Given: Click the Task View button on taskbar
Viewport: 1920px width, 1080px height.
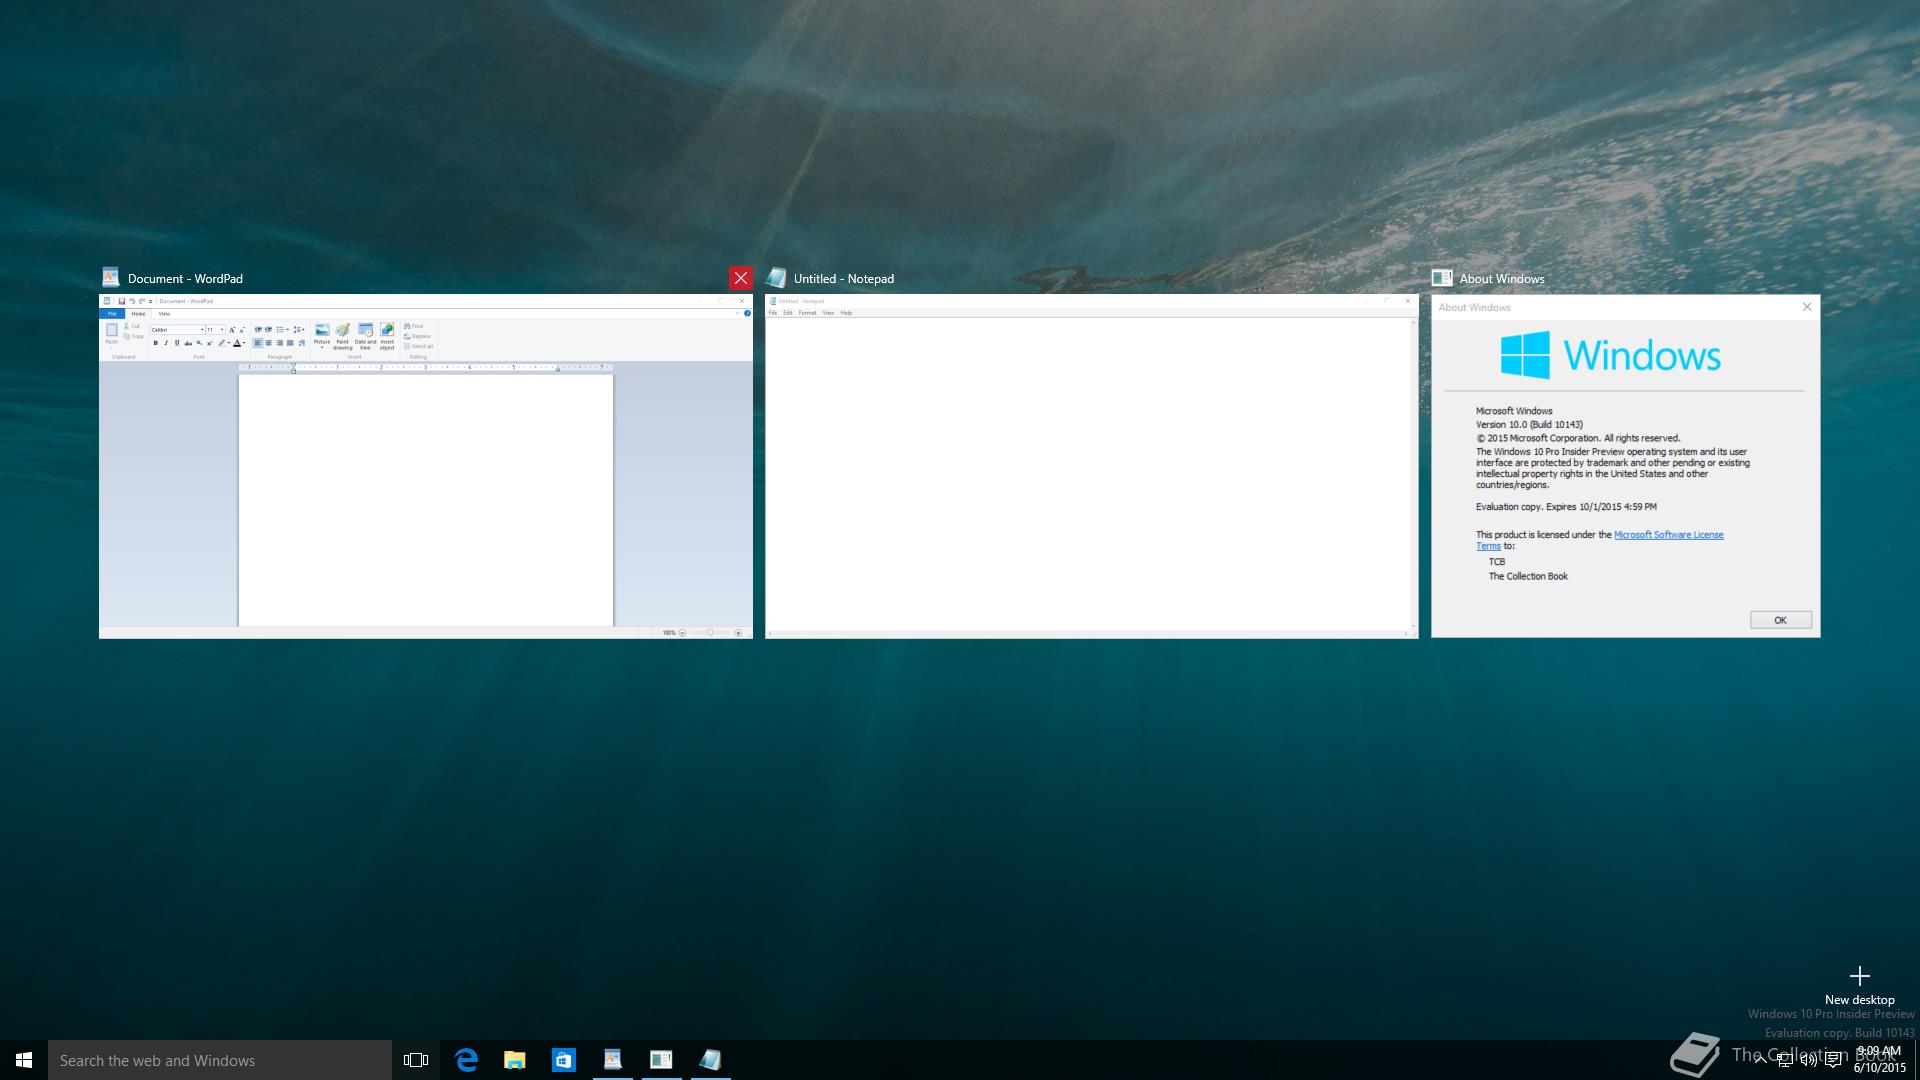Looking at the screenshot, I should click(x=416, y=1060).
